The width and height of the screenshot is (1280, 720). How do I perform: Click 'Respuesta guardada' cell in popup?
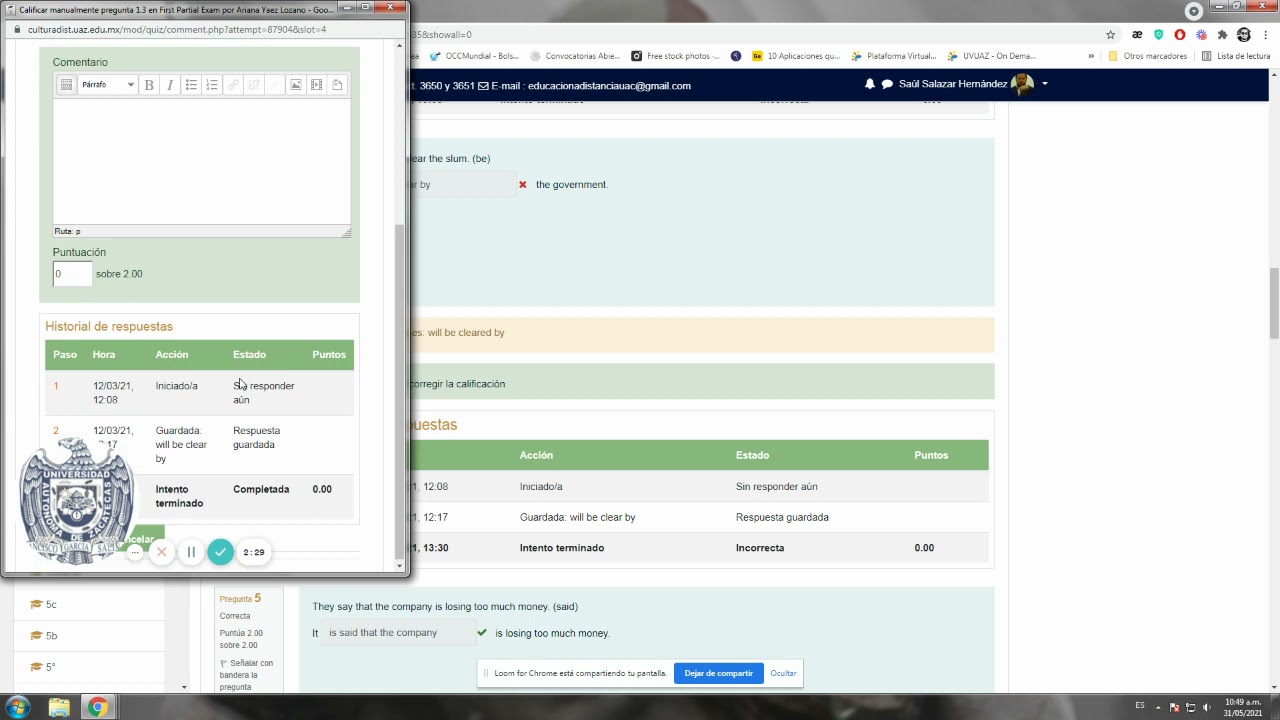(x=256, y=437)
